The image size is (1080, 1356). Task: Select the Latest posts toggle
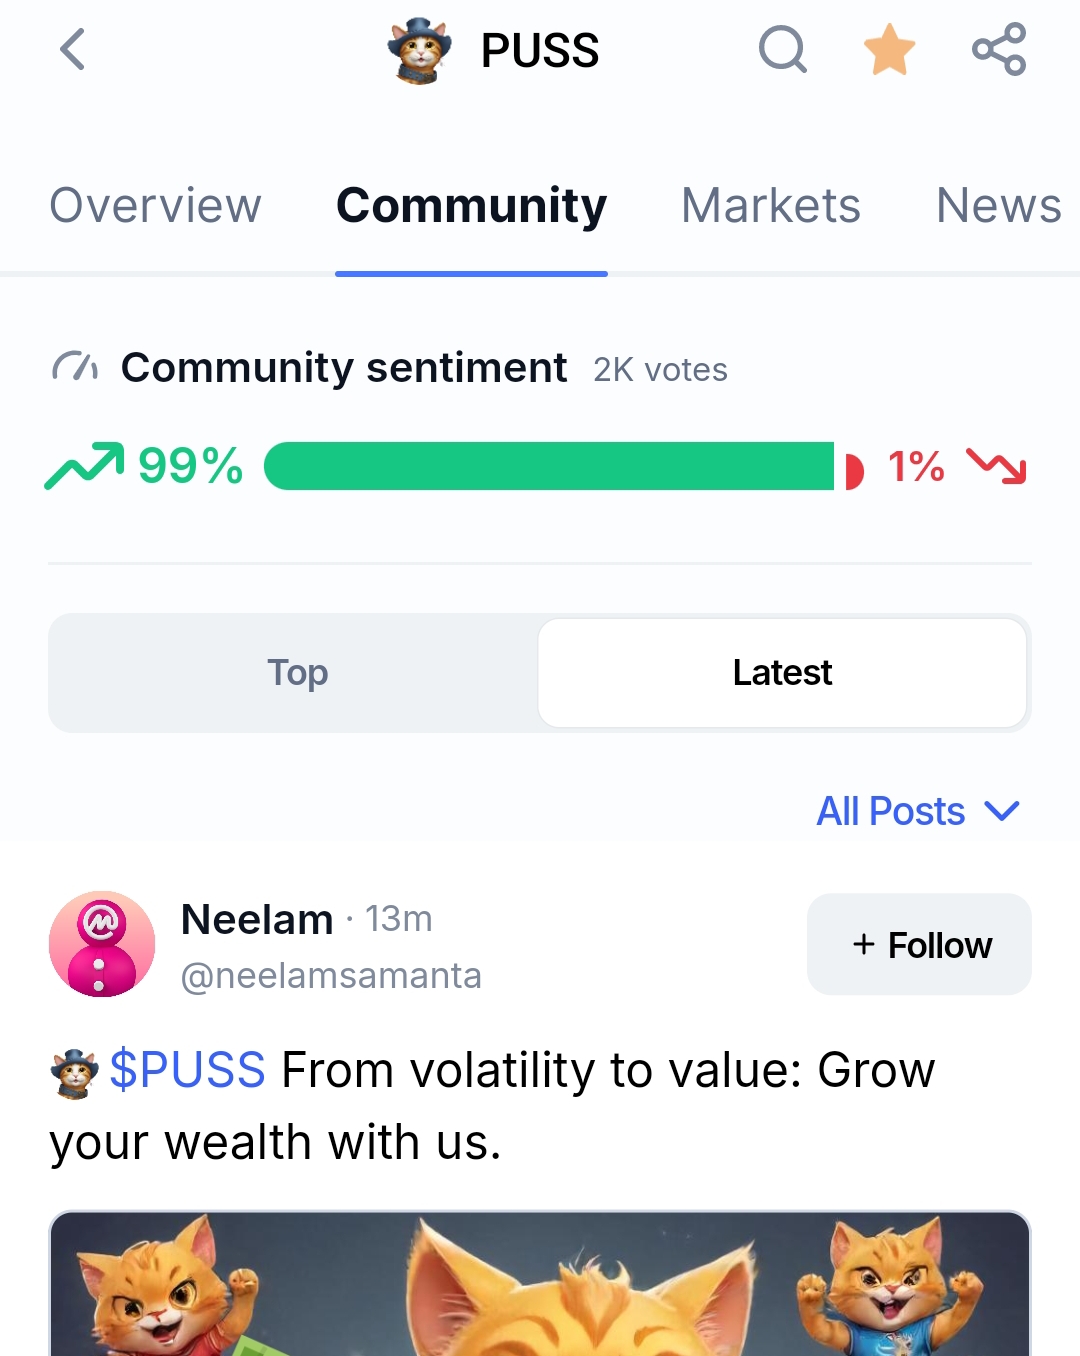click(x=782, y=673)
